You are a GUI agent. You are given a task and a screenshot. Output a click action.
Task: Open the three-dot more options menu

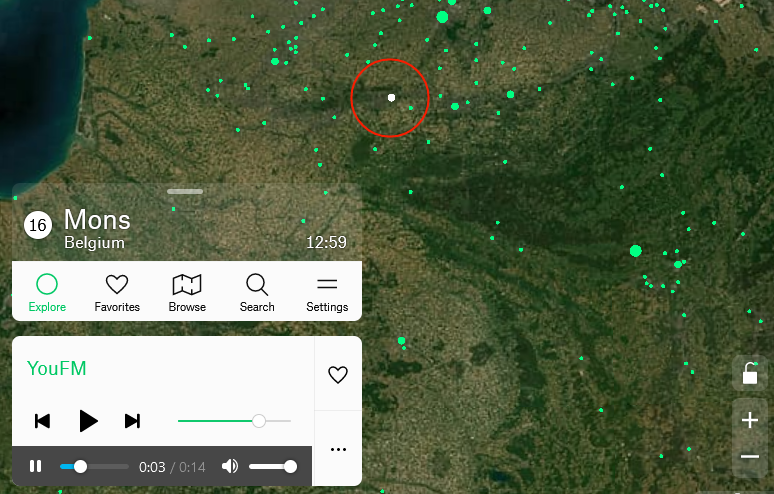point(338,449)
